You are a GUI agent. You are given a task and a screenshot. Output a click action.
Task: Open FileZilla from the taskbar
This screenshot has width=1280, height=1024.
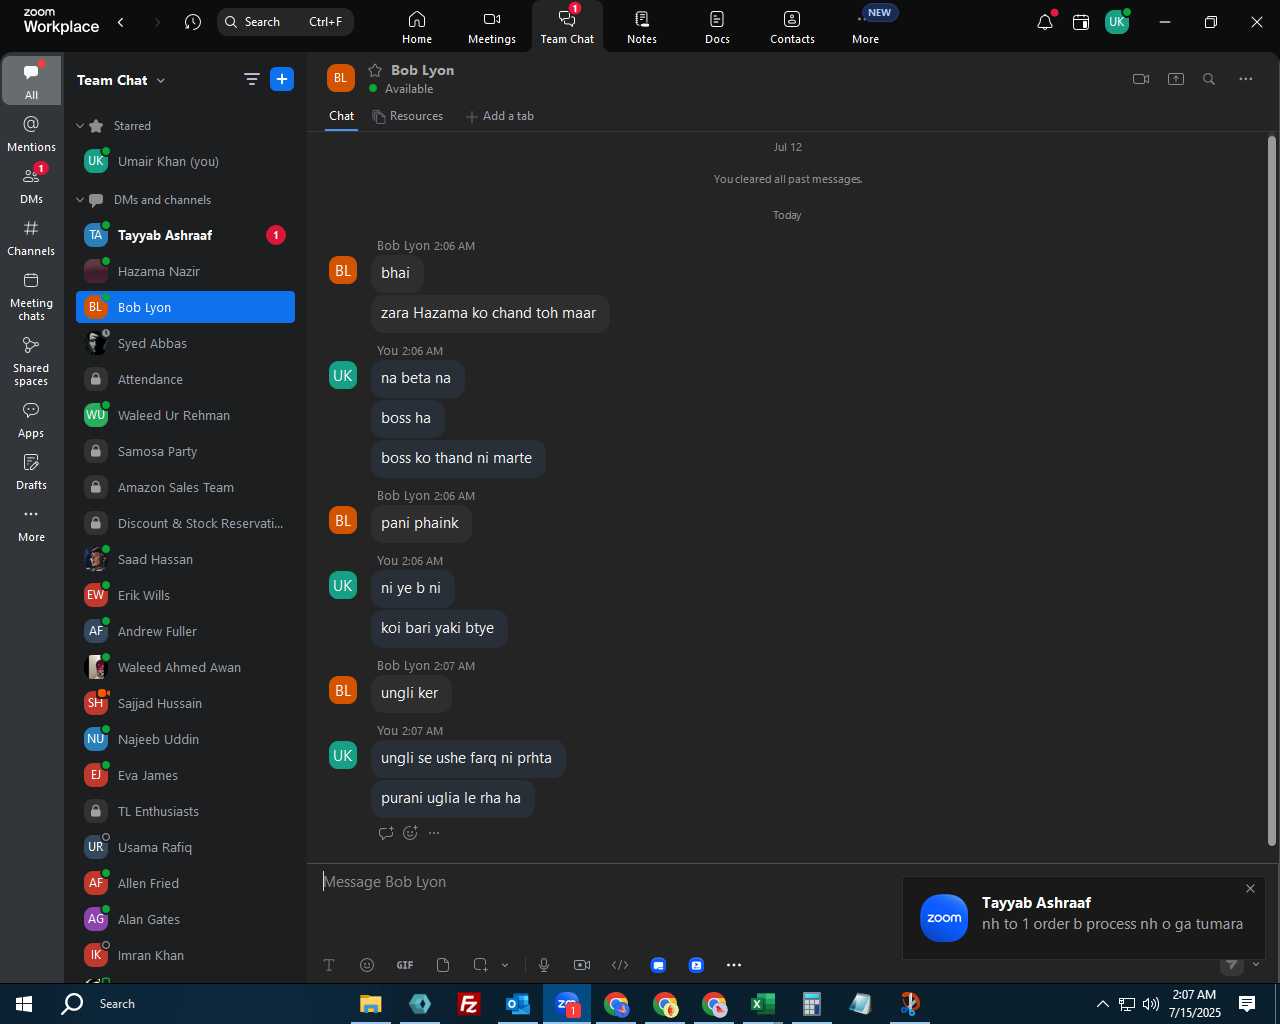click(x=468, y=1004)
